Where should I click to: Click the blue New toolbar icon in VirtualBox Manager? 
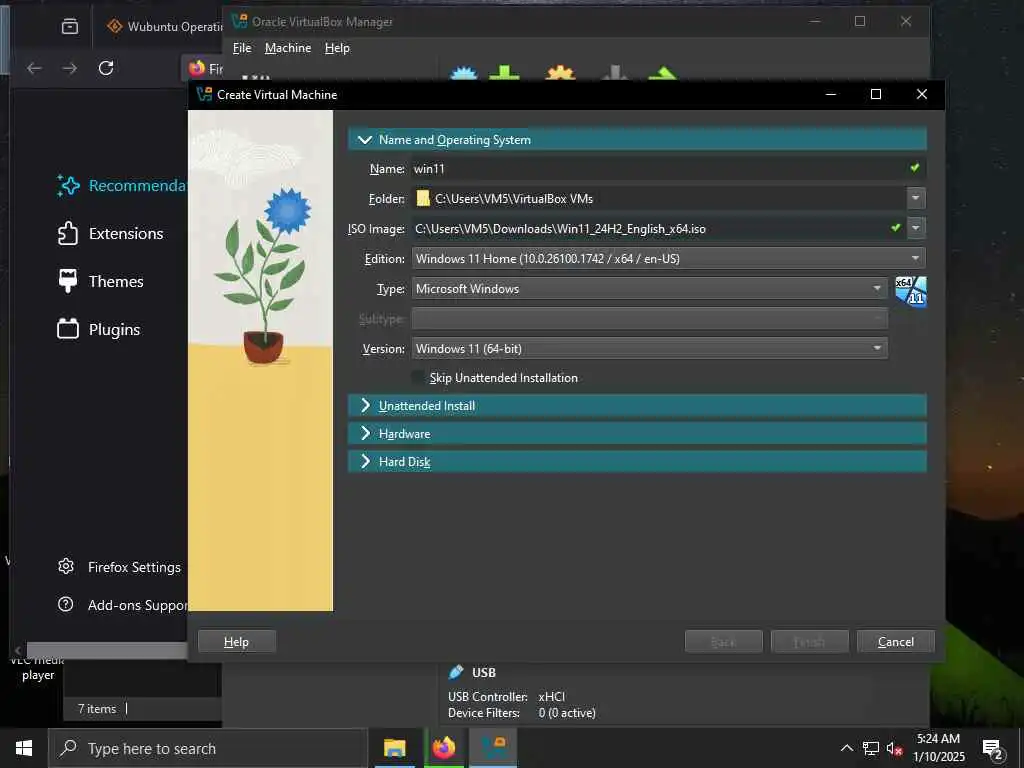point(464,73)
